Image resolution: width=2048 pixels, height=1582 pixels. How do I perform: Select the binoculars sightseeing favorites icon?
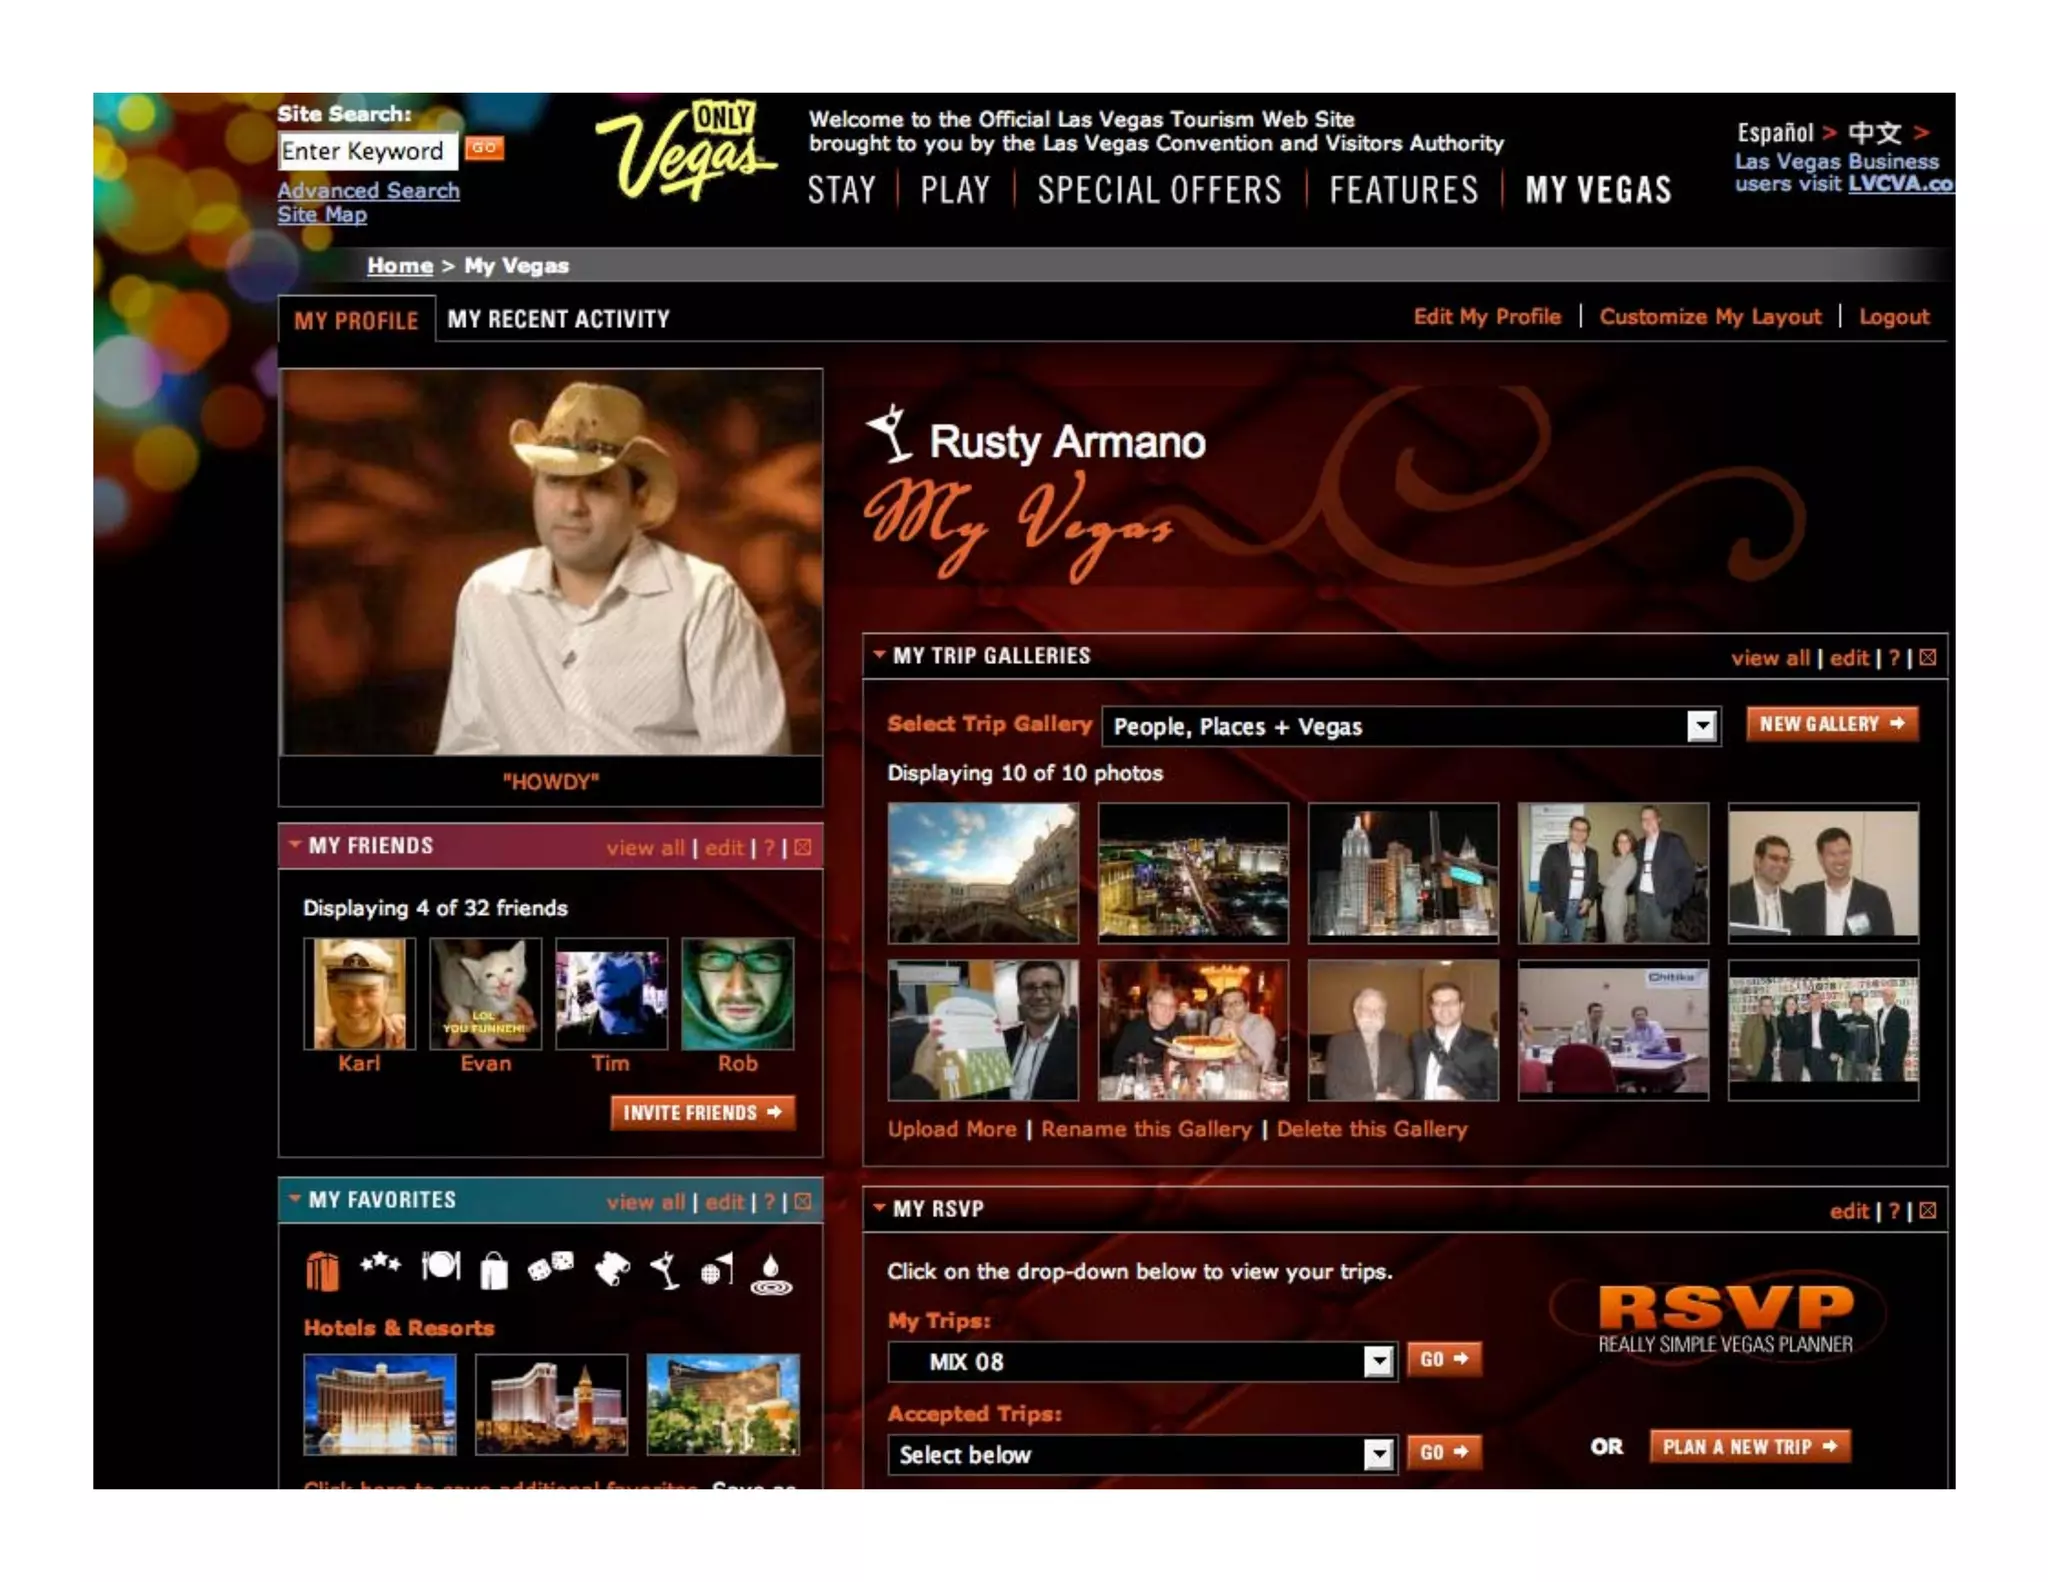(611, 1269)
